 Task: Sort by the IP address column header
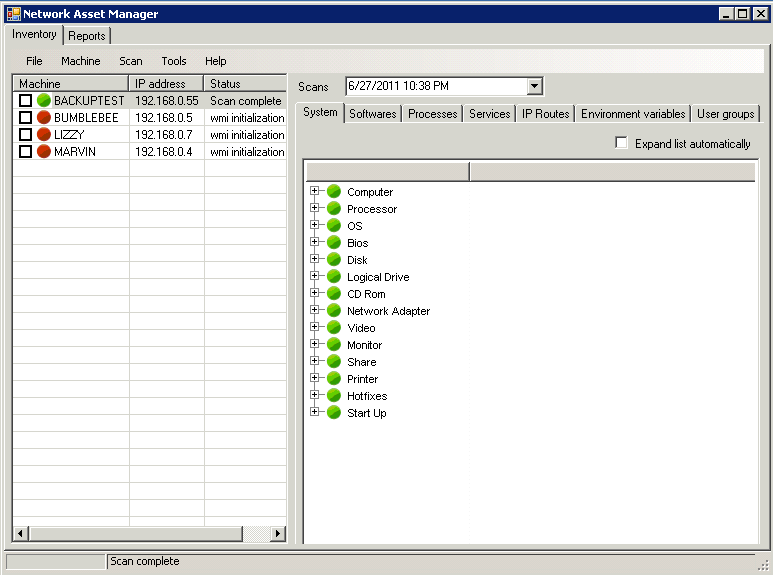tap(166, 84)
